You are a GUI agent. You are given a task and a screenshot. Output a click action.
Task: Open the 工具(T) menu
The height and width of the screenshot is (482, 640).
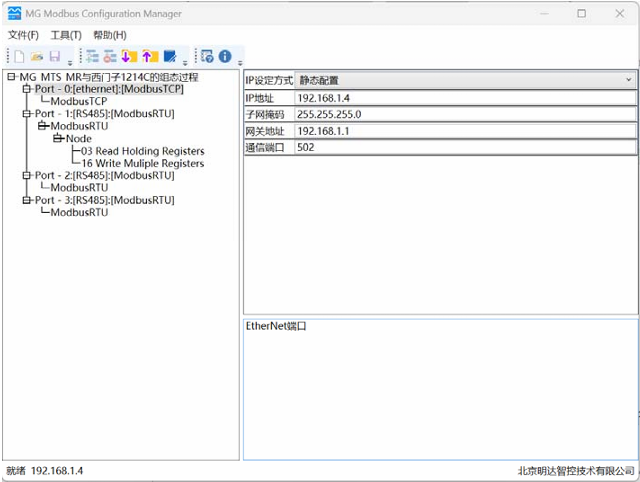click(66, 35)
